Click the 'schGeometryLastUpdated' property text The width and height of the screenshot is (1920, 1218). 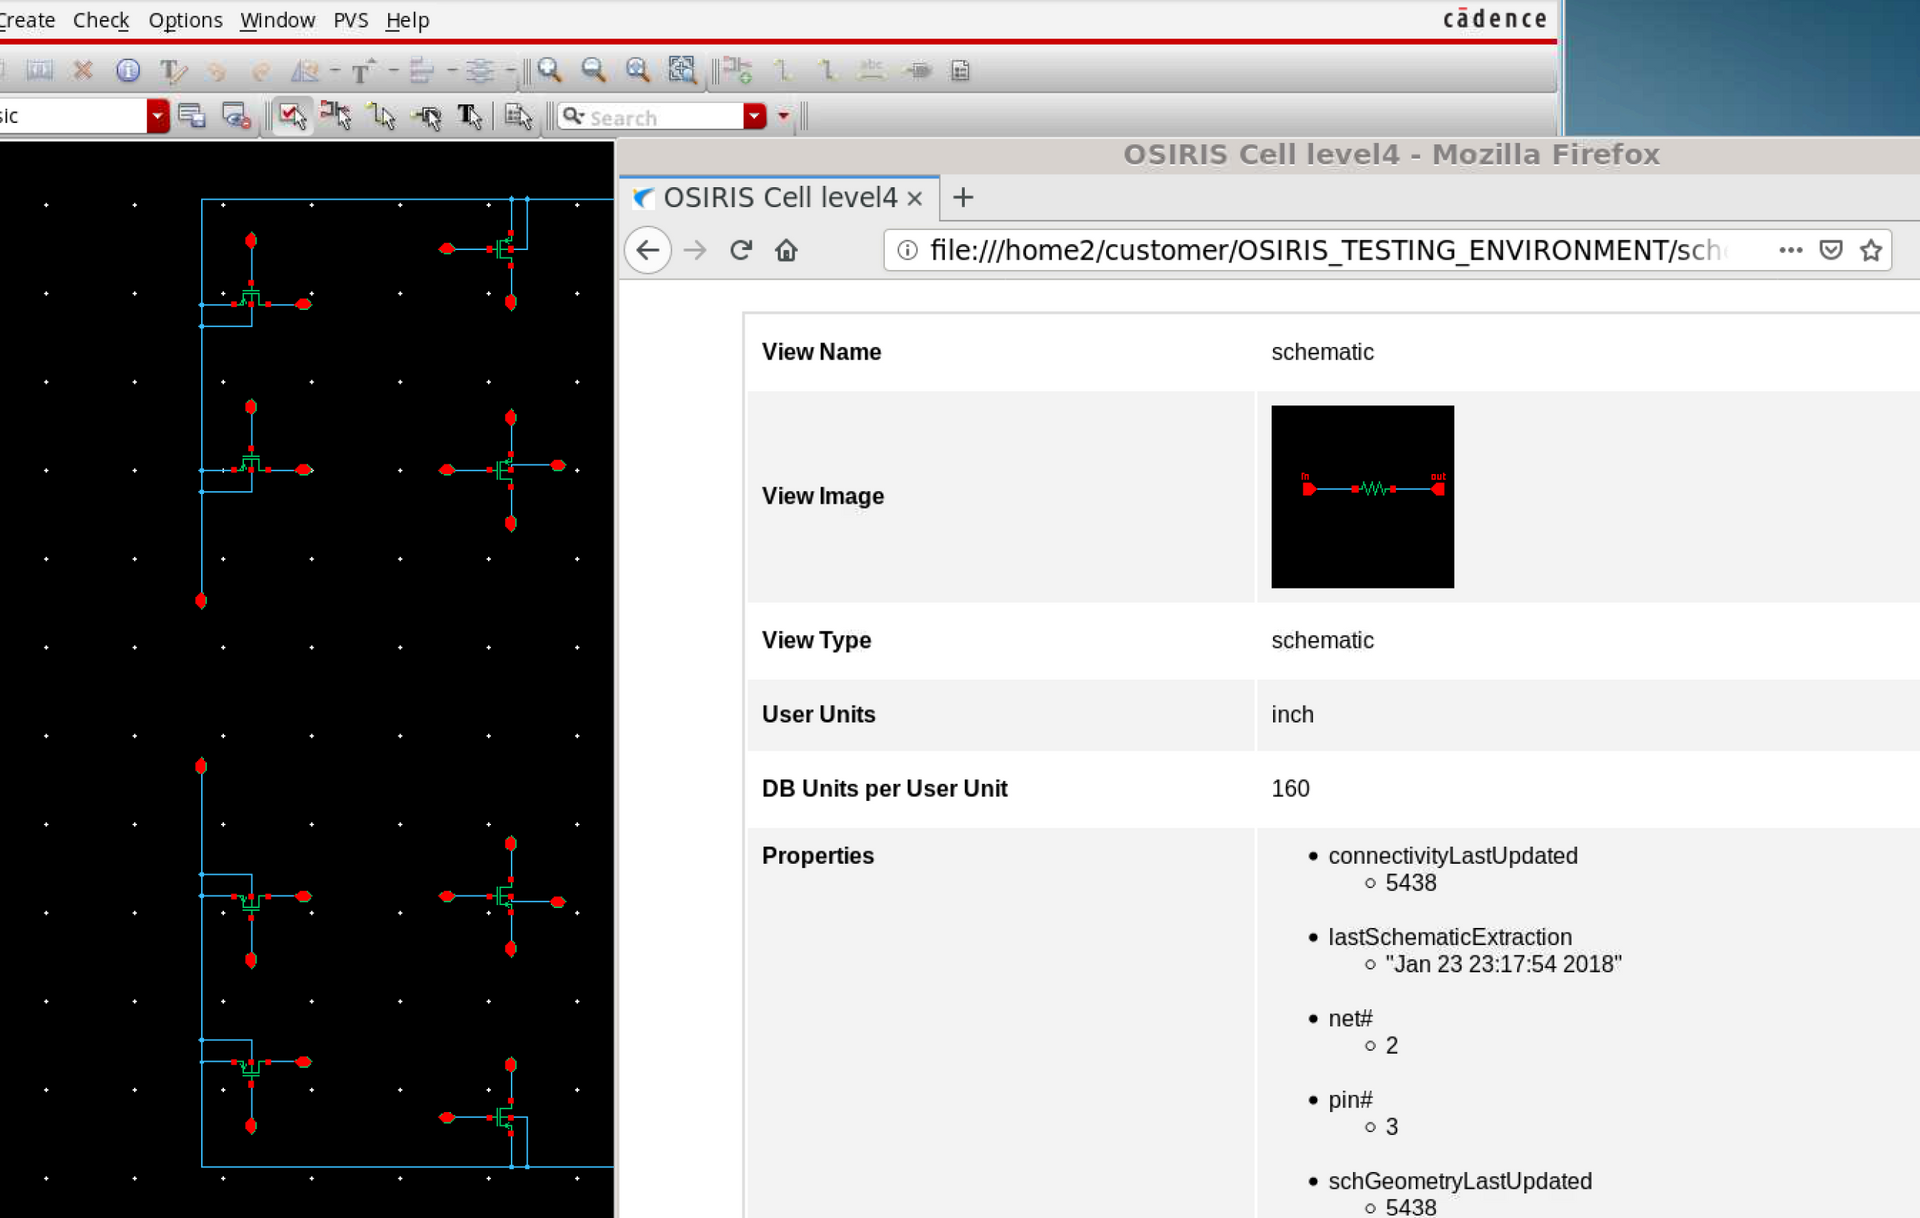(1460, 1181)
